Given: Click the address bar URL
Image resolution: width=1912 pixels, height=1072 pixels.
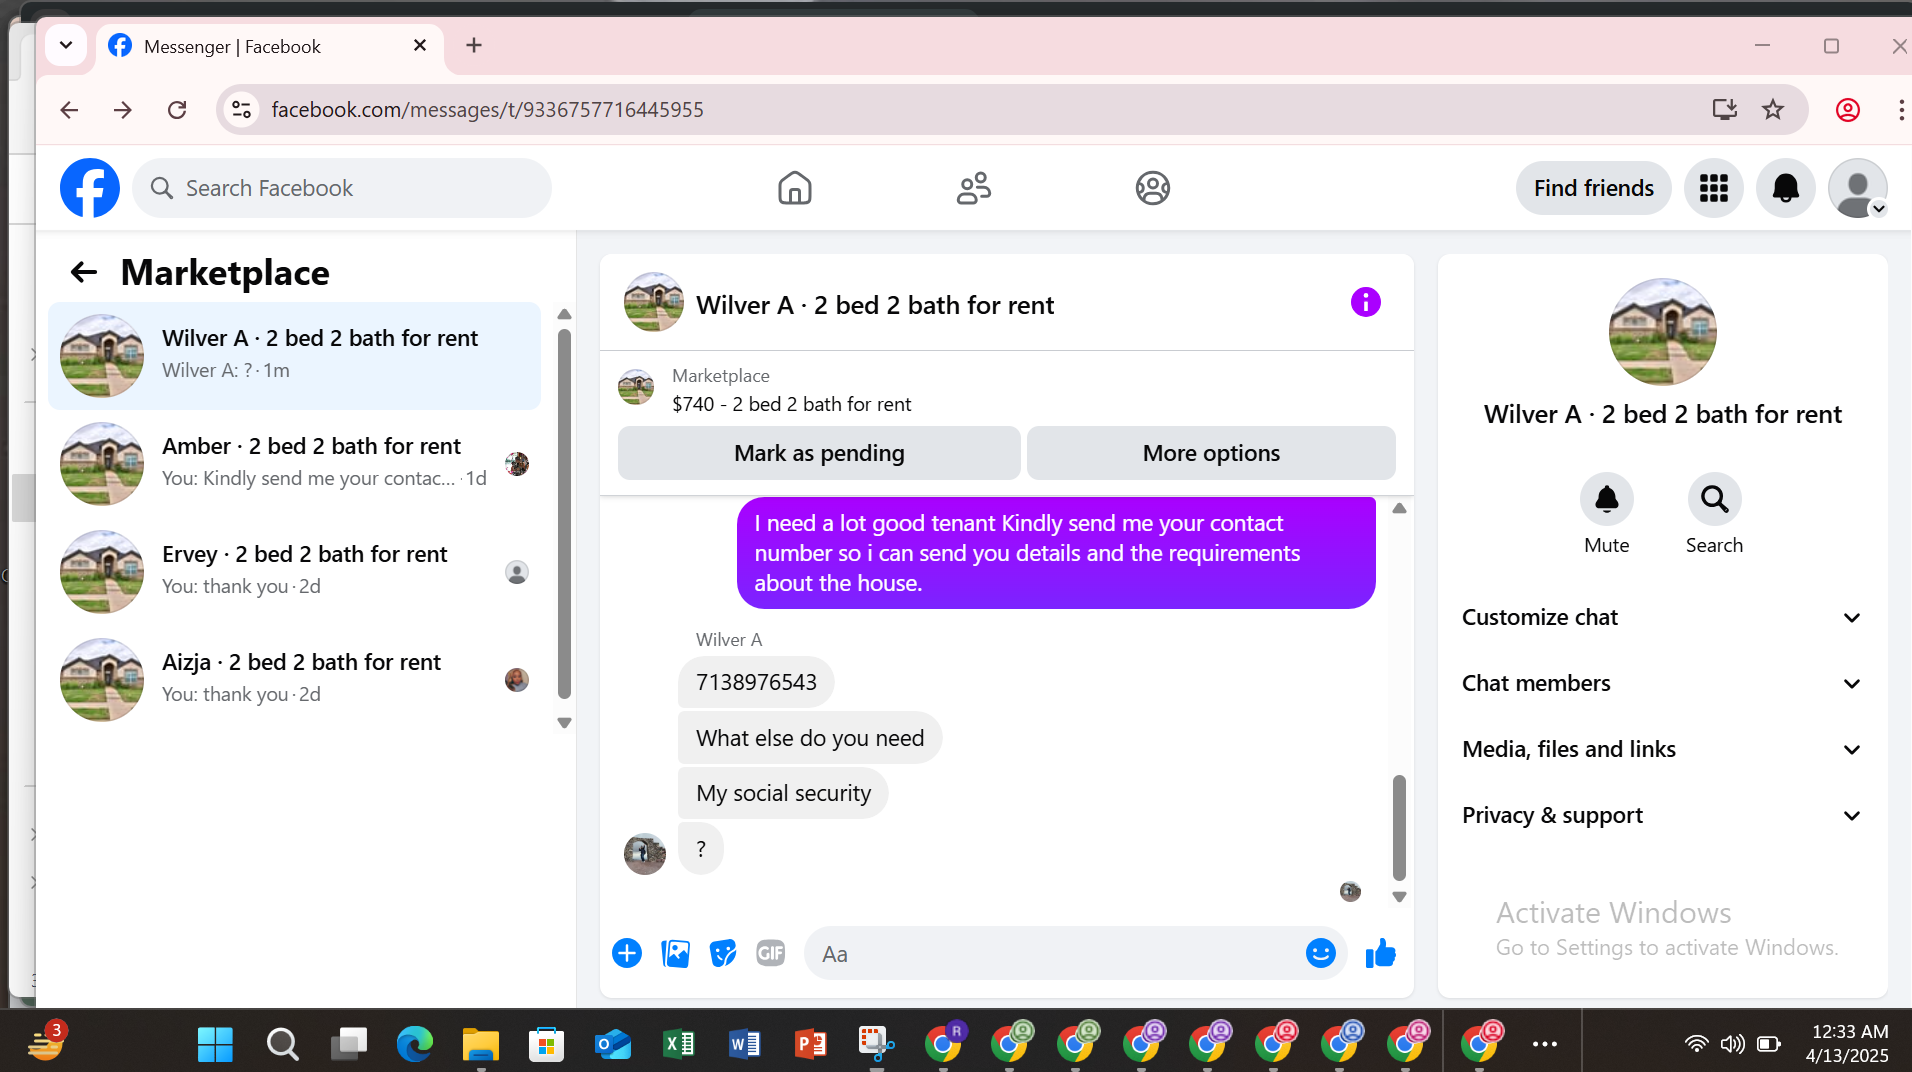Looking at the screenshot, I should [487, 110].
